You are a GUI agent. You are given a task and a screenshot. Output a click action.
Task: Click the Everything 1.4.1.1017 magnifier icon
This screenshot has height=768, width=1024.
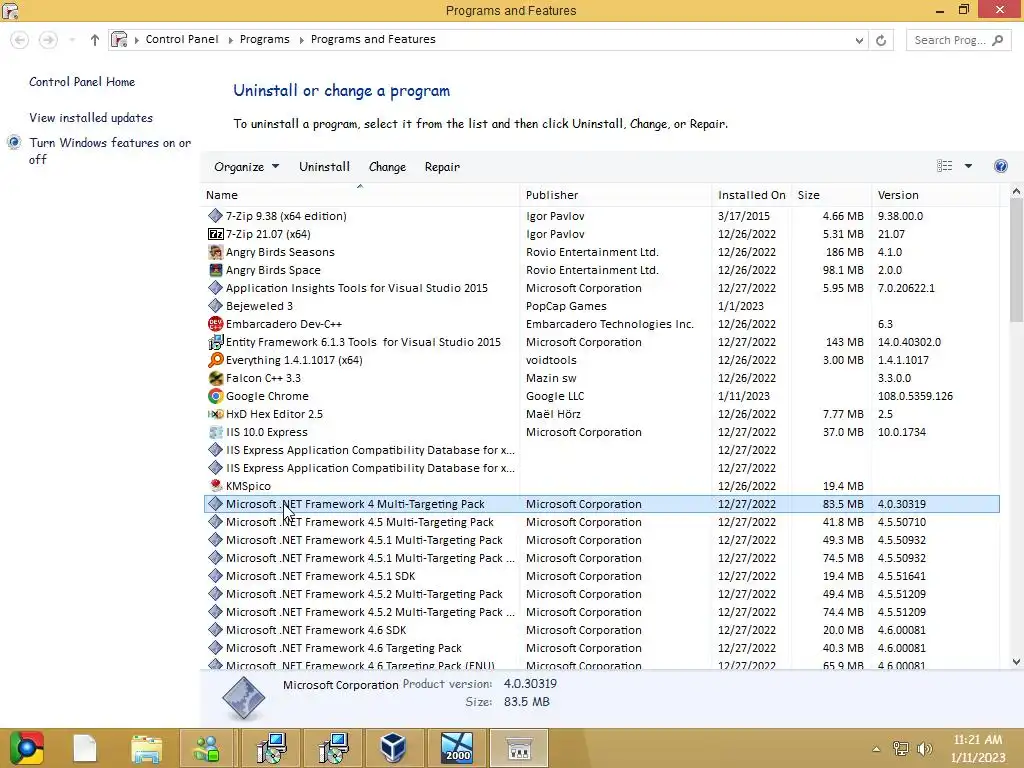coord(216,360)
